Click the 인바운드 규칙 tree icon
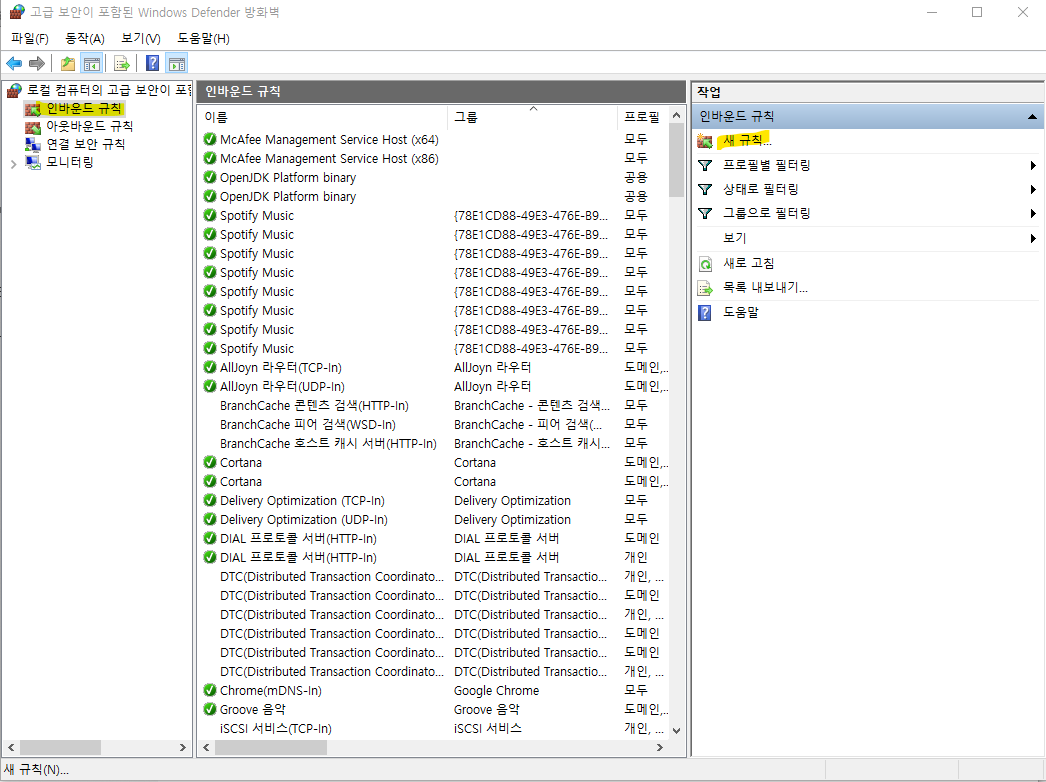 coord(33,109)
